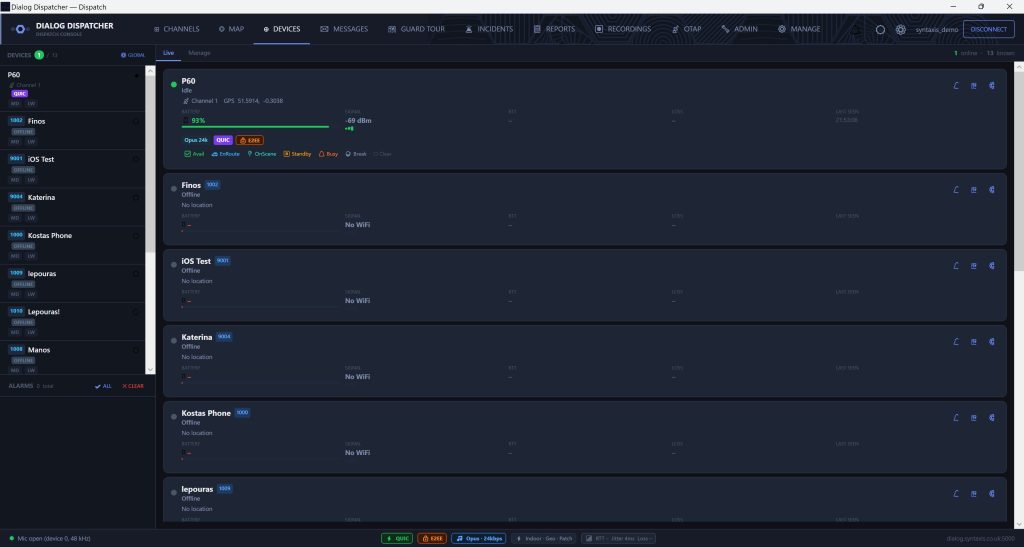Viewport: 1024px width, 547px height.
Task: Set P60 status to Standby
Action: click(297, 154)
